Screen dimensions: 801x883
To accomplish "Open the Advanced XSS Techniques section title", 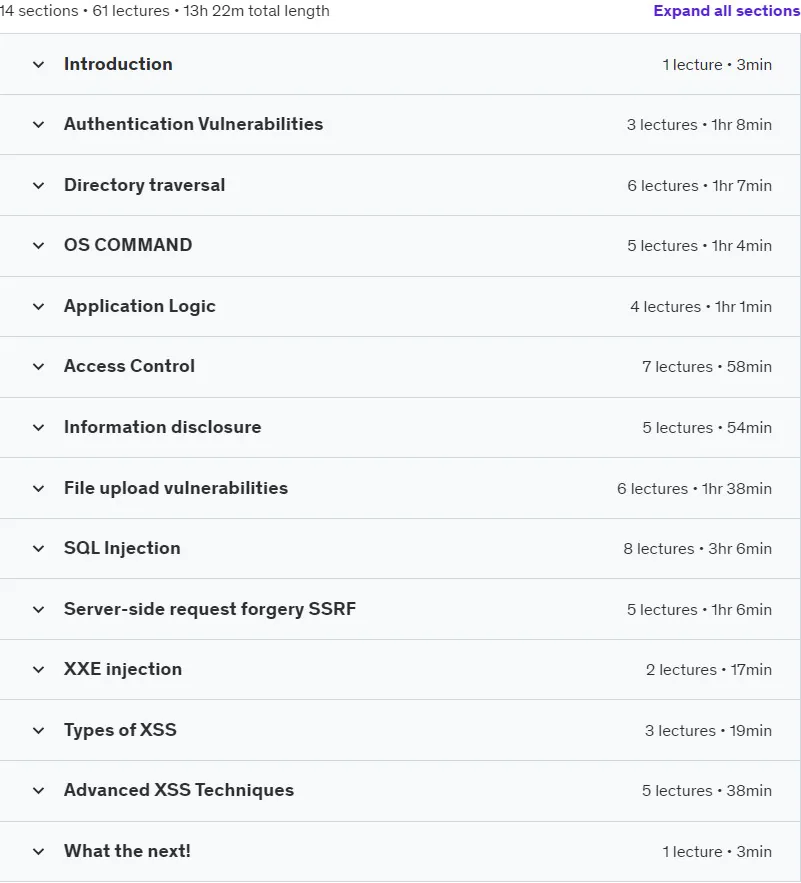I will (x=179, y=790).
